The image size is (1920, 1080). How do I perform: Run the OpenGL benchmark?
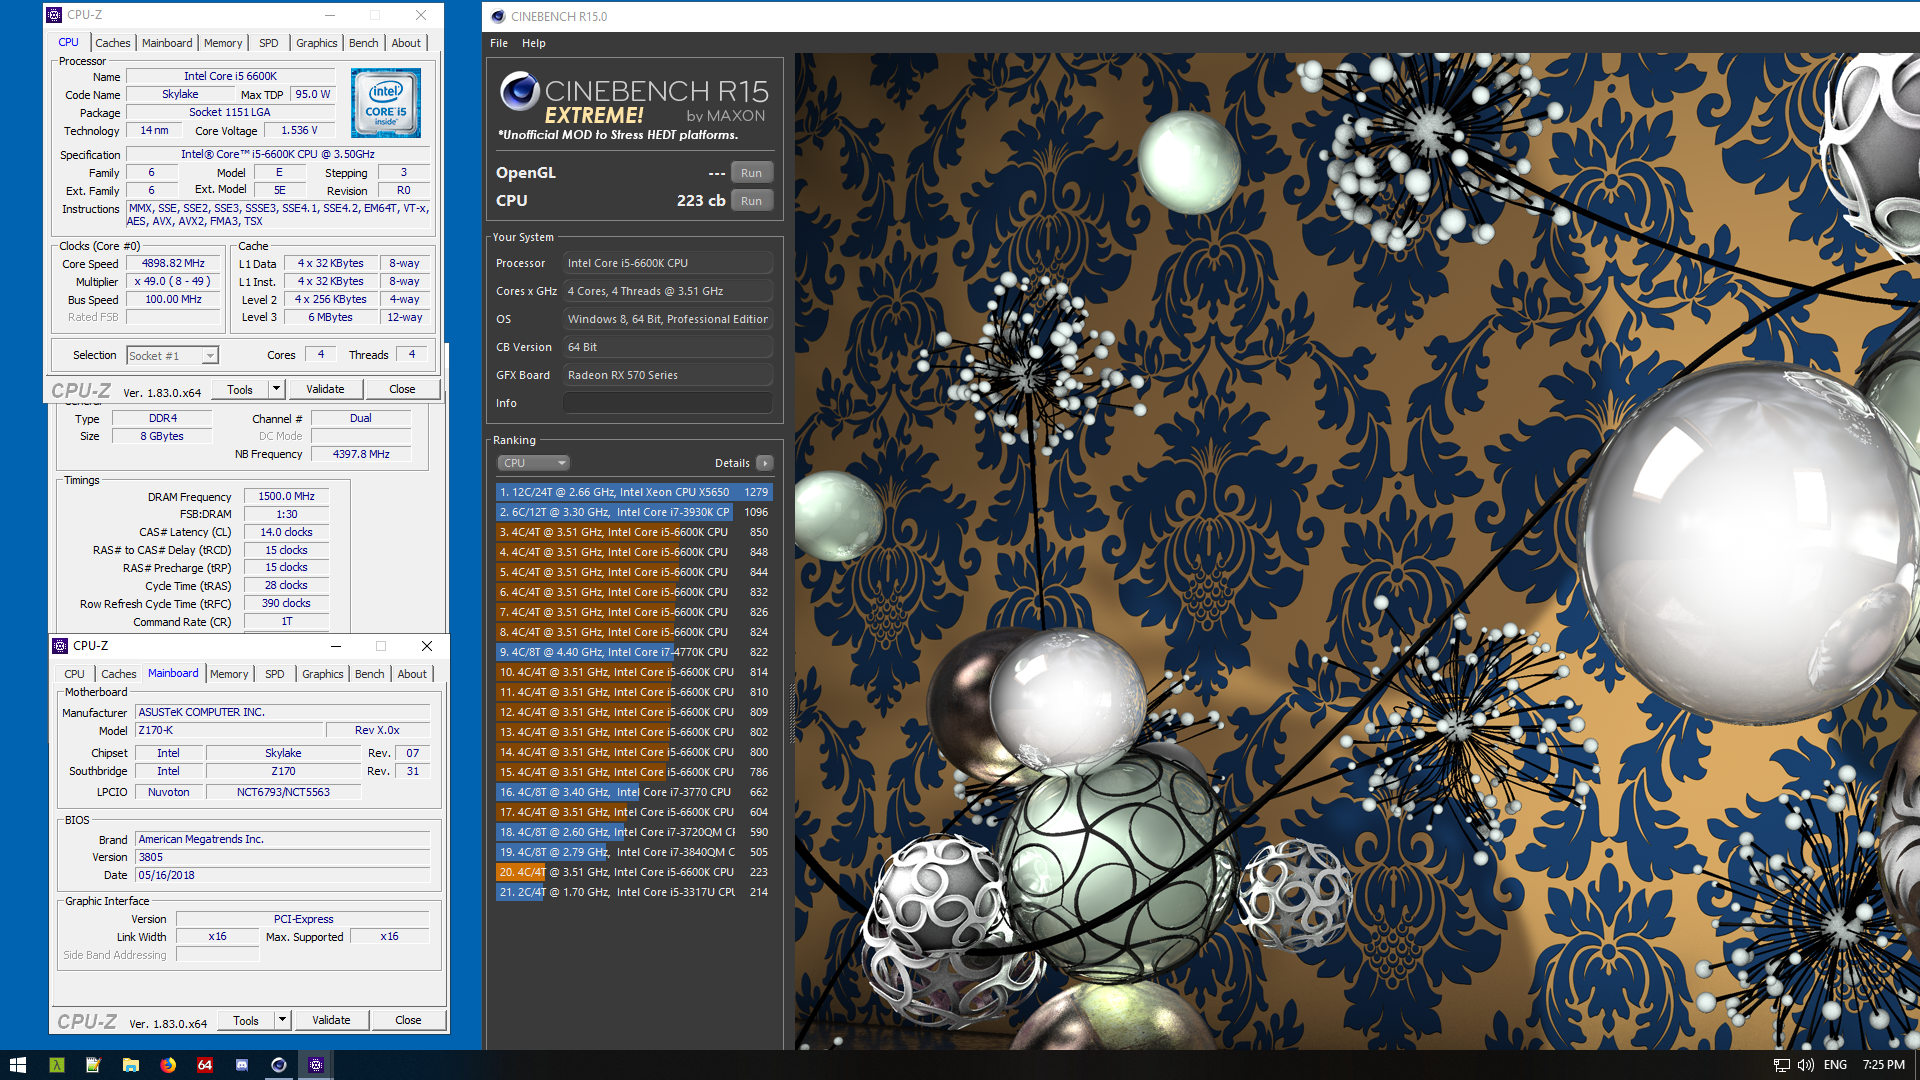pyautogui.click(x=751, y=173)
